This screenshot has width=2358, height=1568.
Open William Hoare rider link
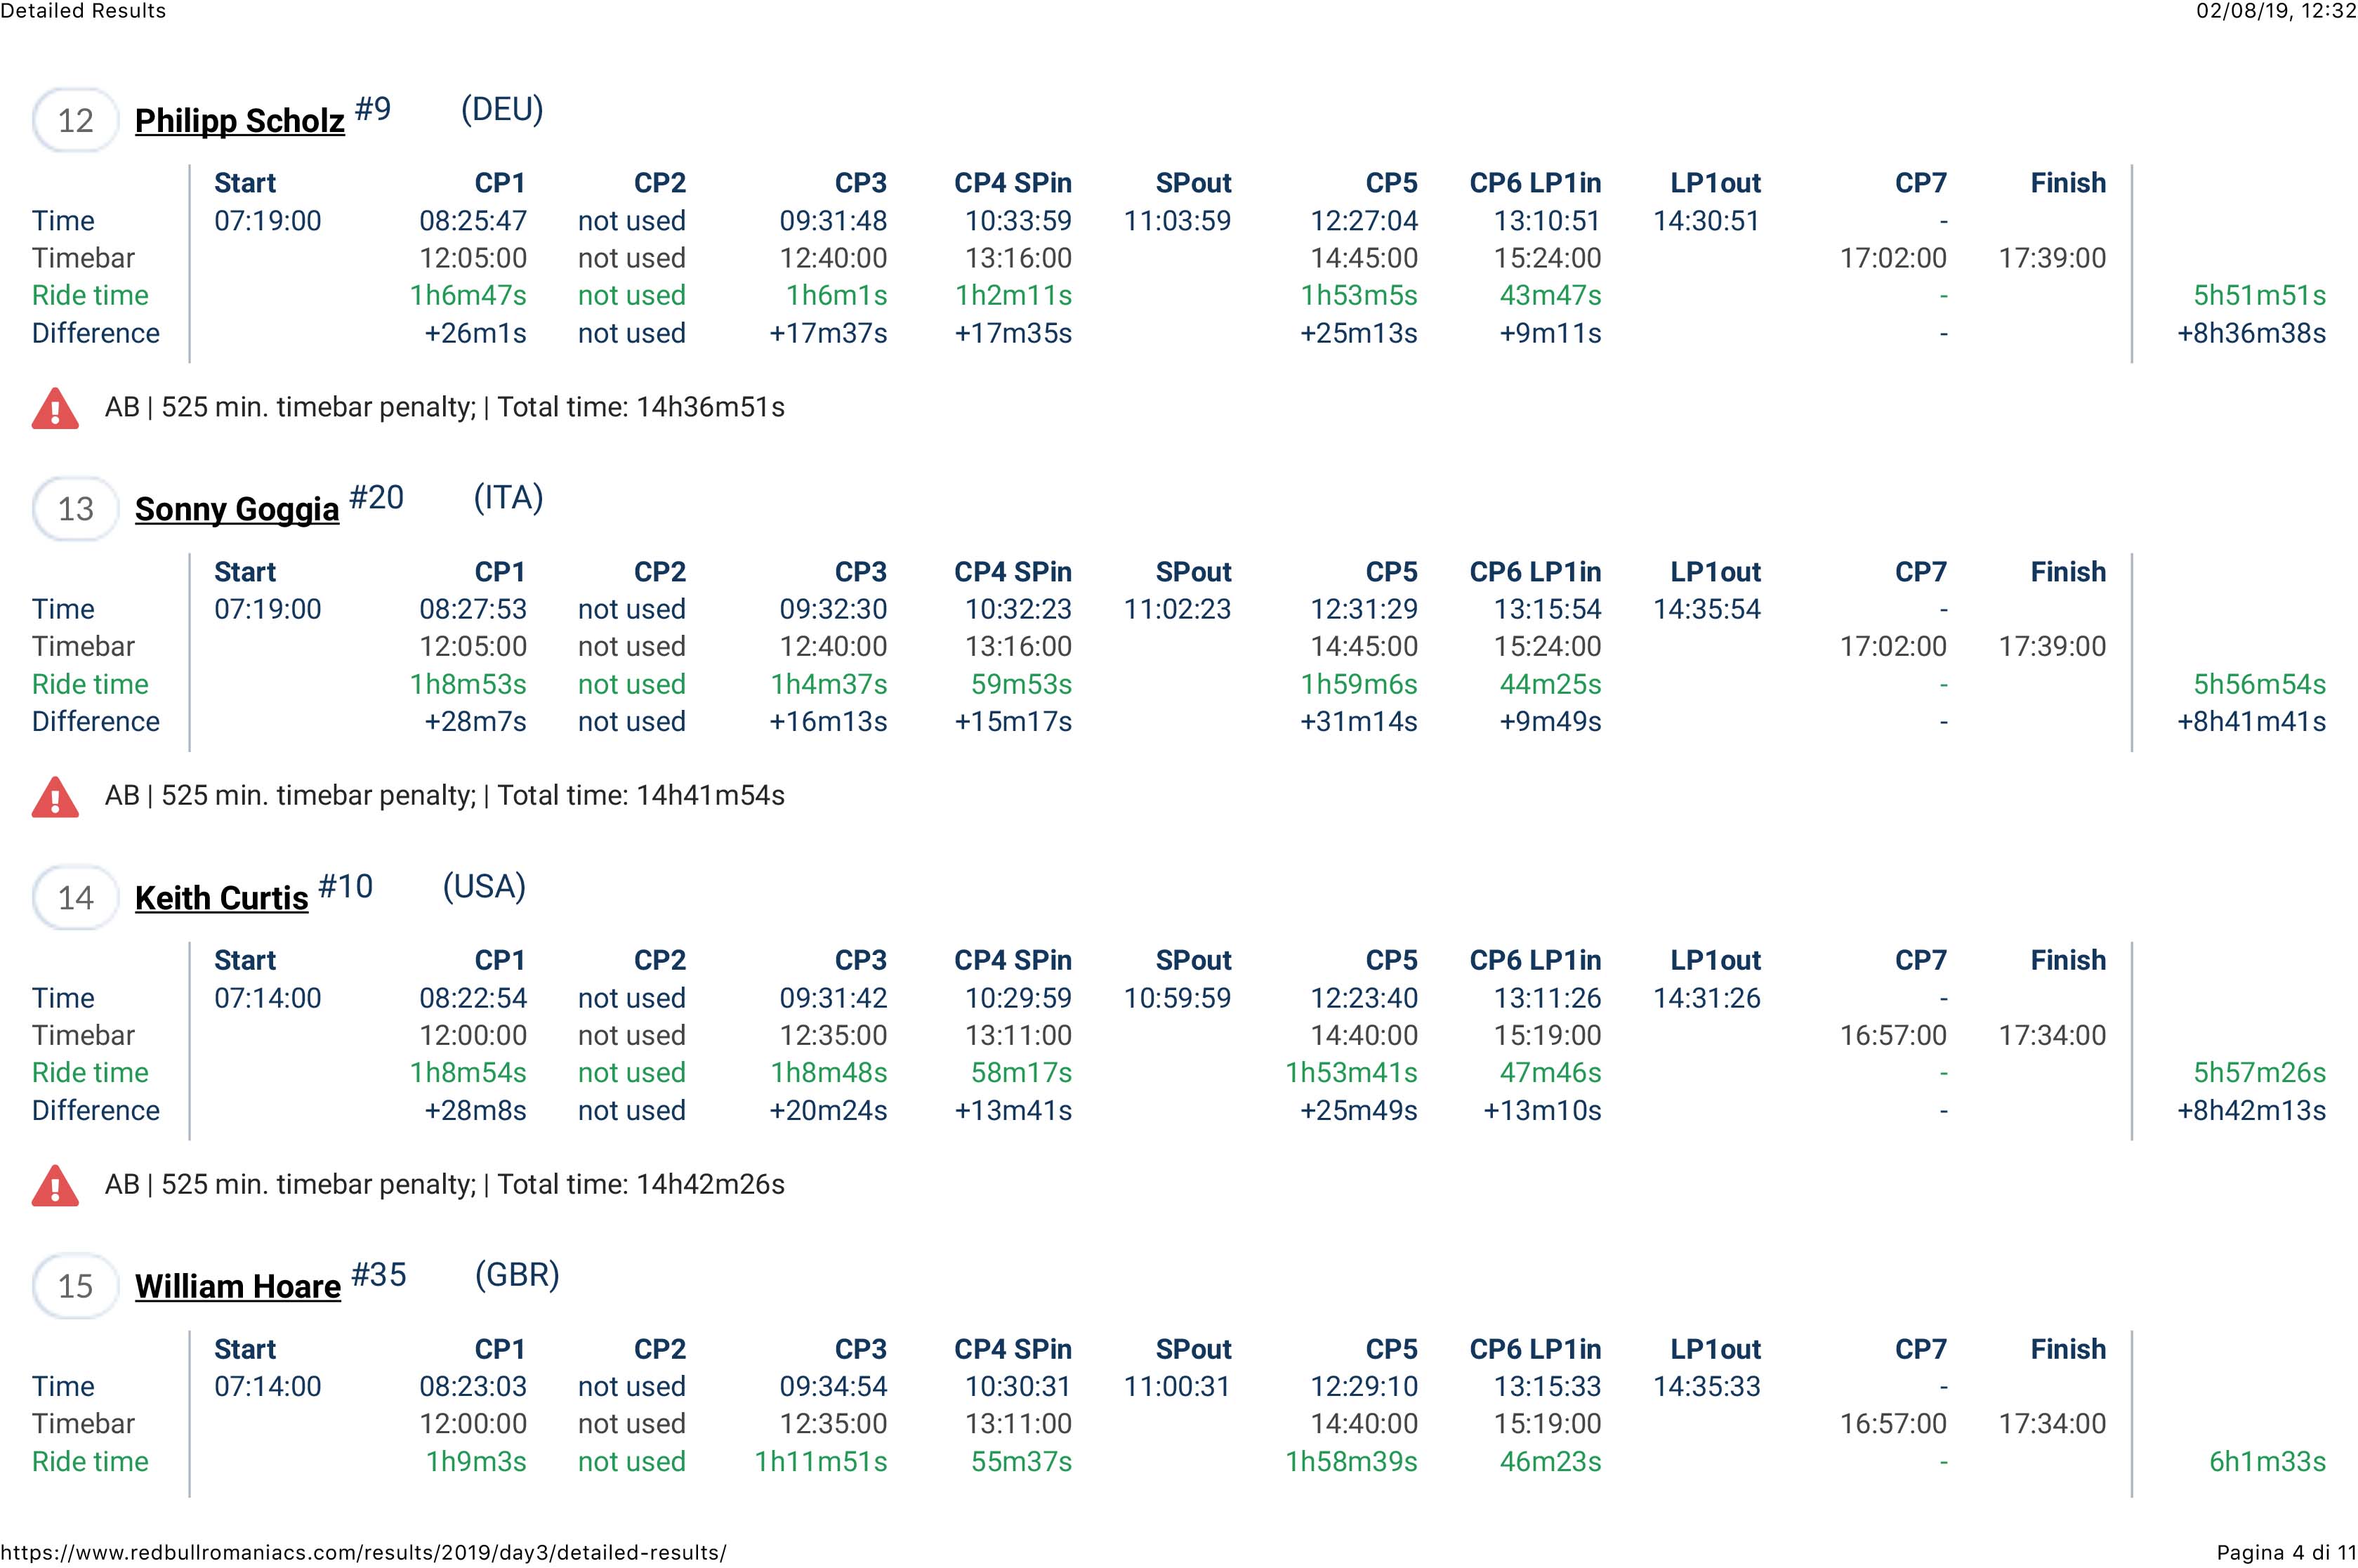pos(238,1286)
